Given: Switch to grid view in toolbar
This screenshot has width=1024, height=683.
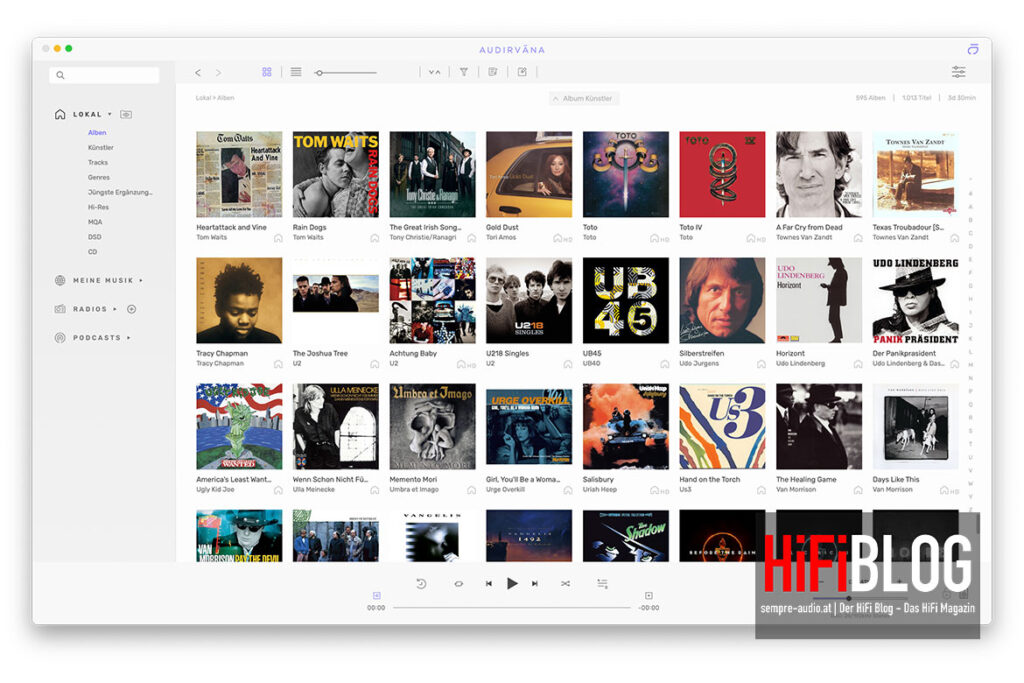Looking at the screenshot, I should point(267,72).
